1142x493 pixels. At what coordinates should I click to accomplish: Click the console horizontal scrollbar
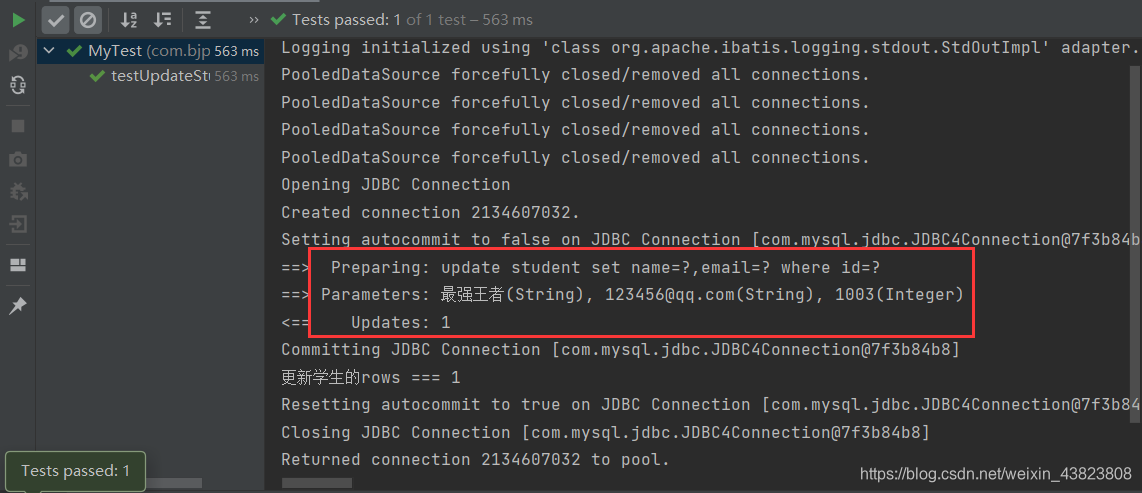tap(317, 483)
